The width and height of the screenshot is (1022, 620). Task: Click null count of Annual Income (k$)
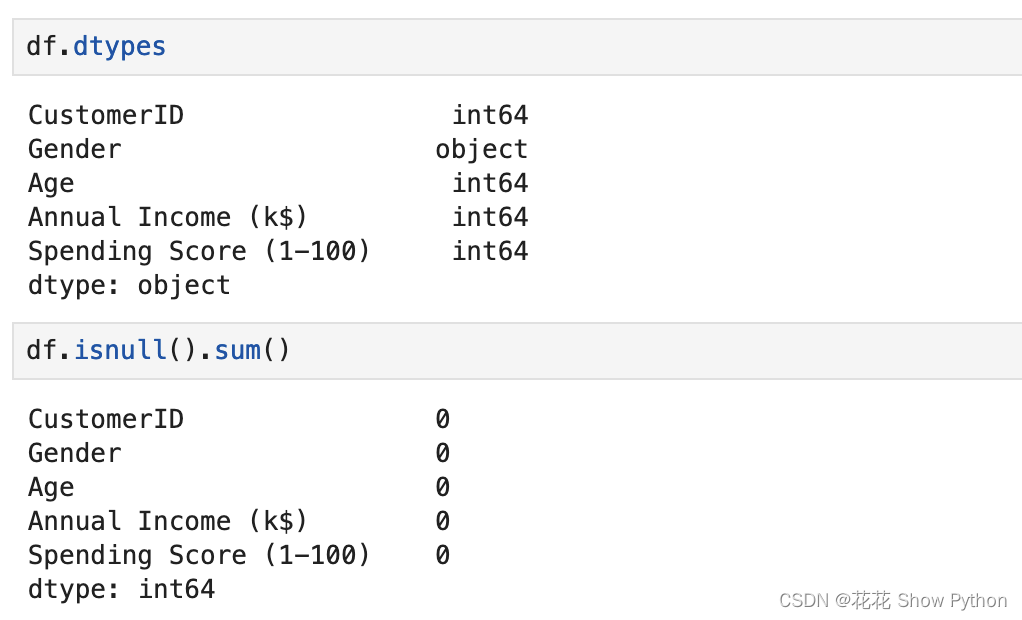coord(442,521)
